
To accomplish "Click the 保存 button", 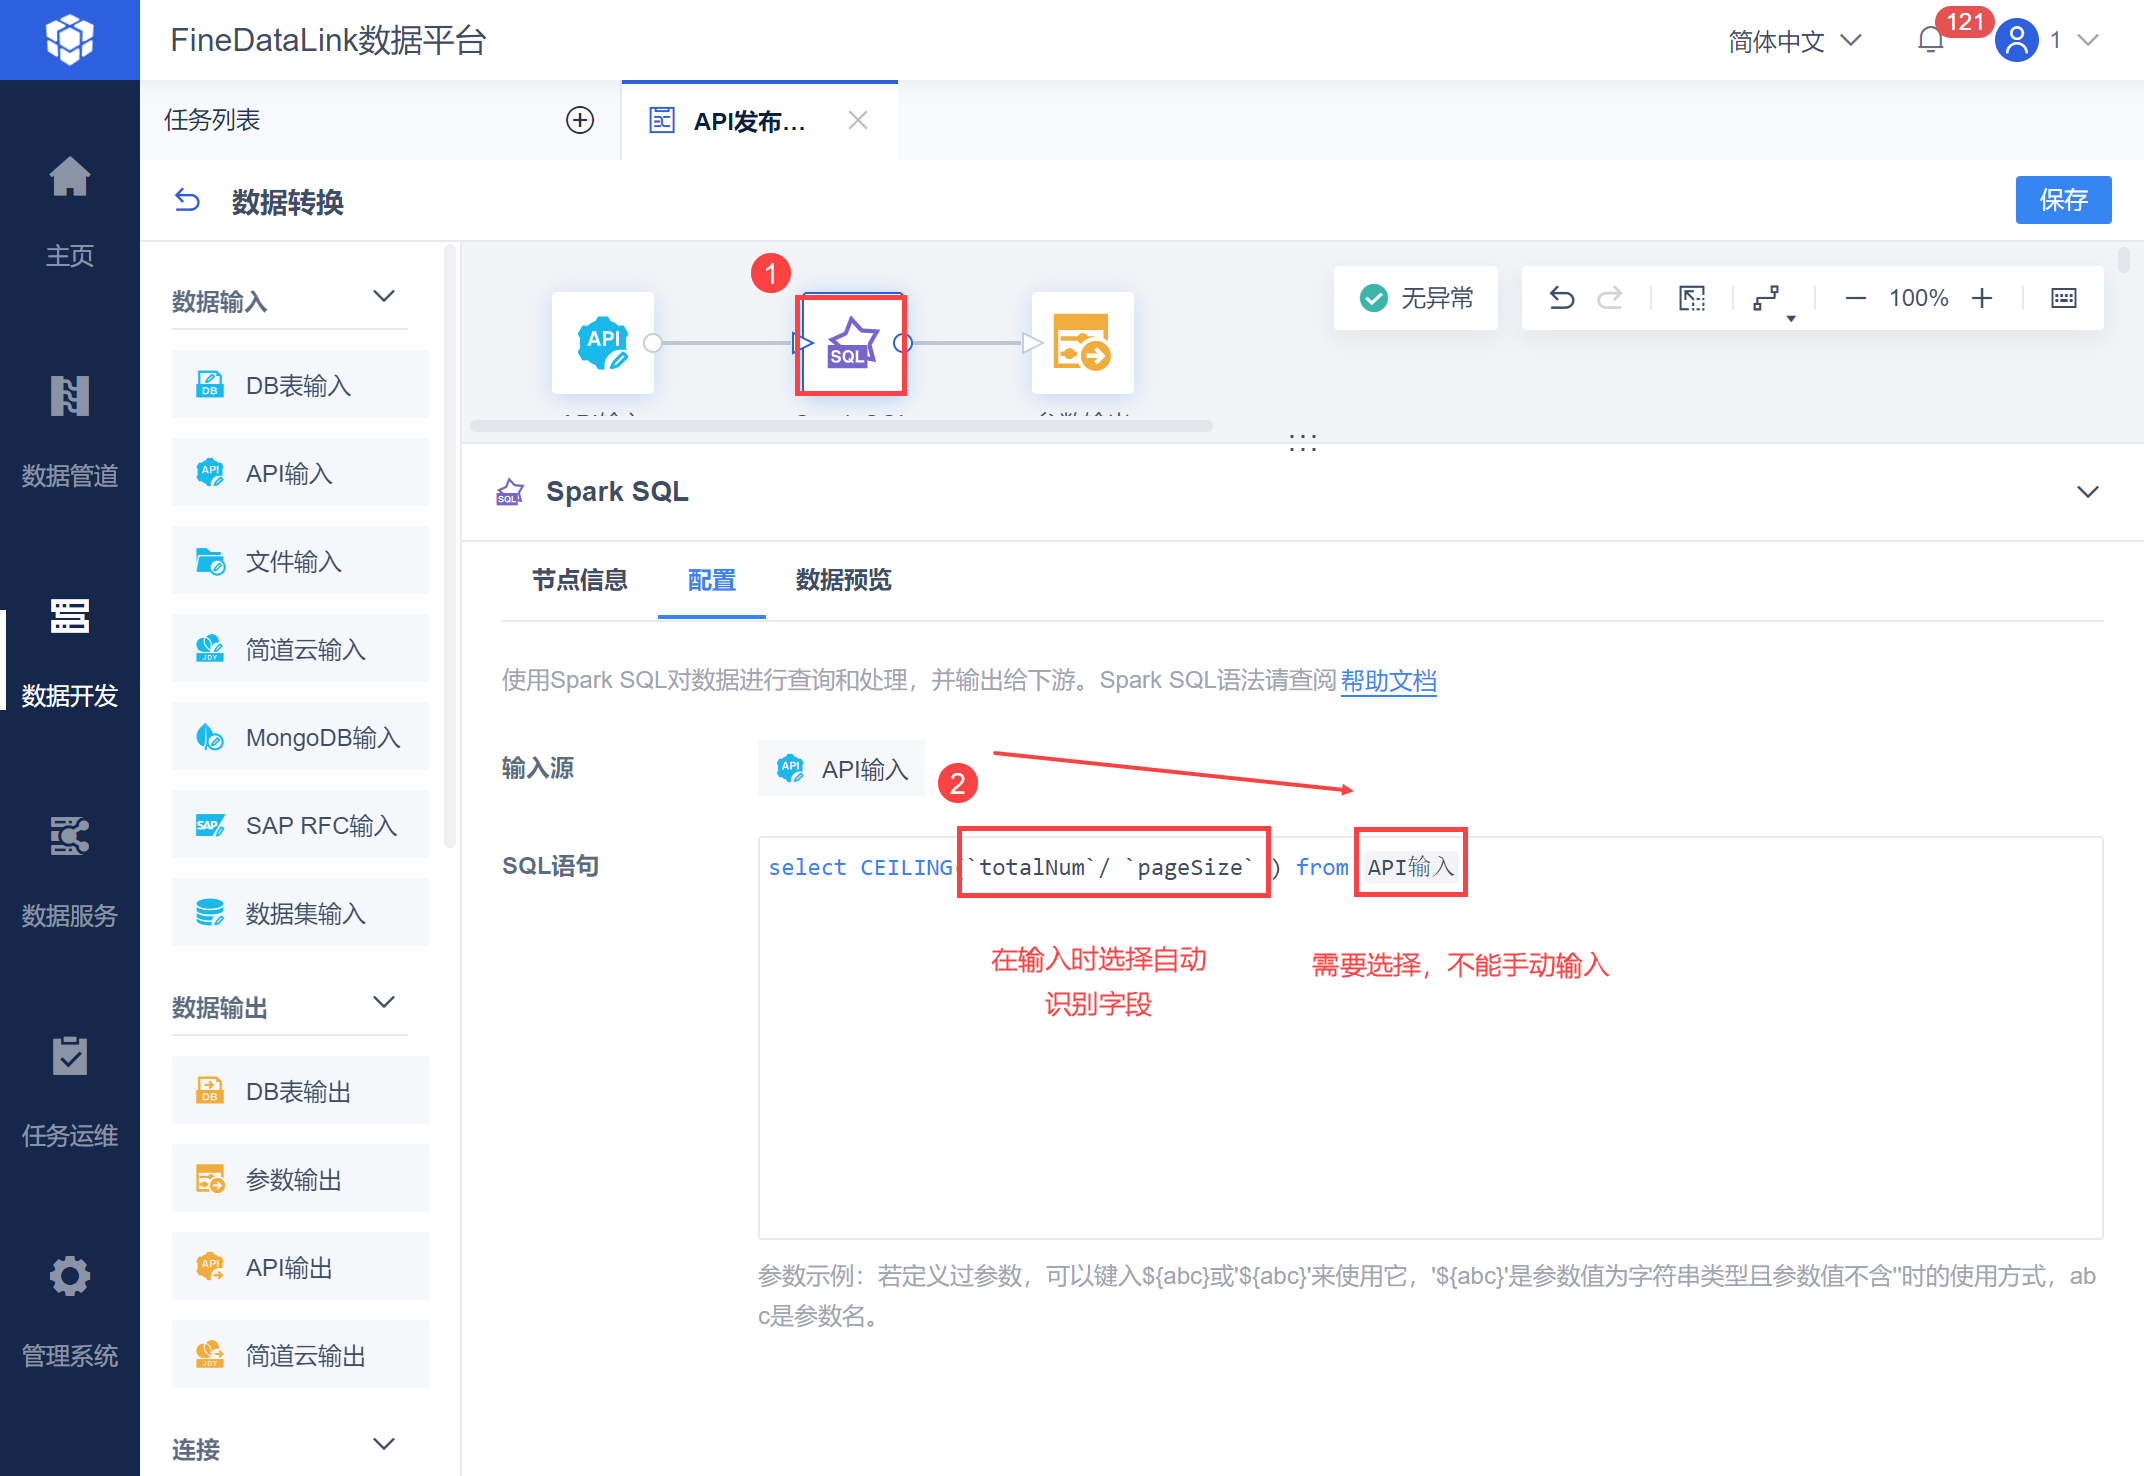I will [x=2062, y=200].
